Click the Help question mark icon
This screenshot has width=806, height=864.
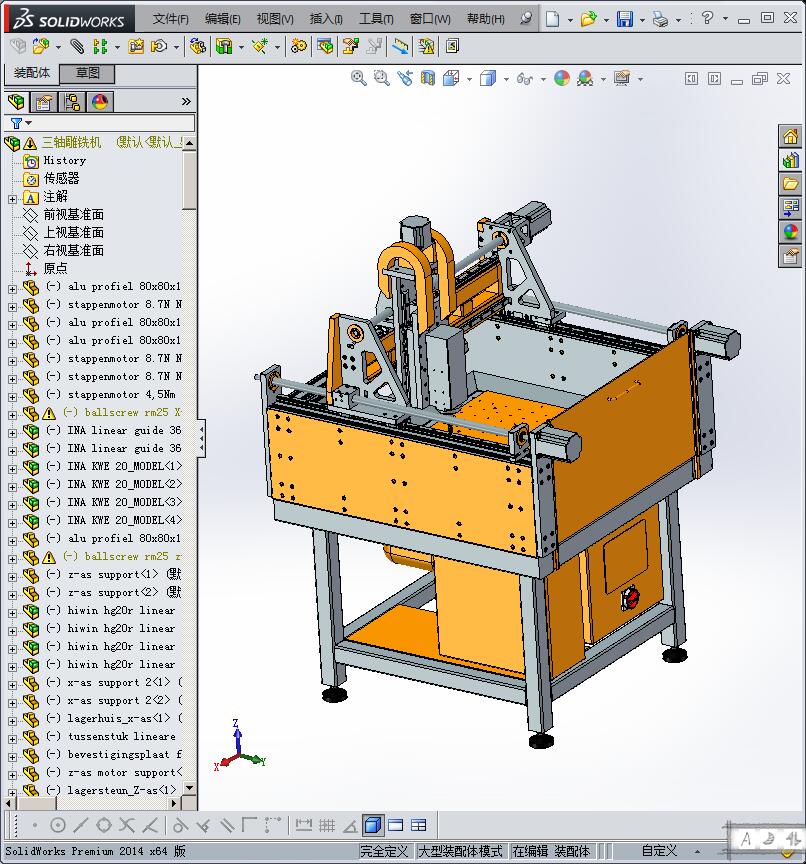(707, 18)
